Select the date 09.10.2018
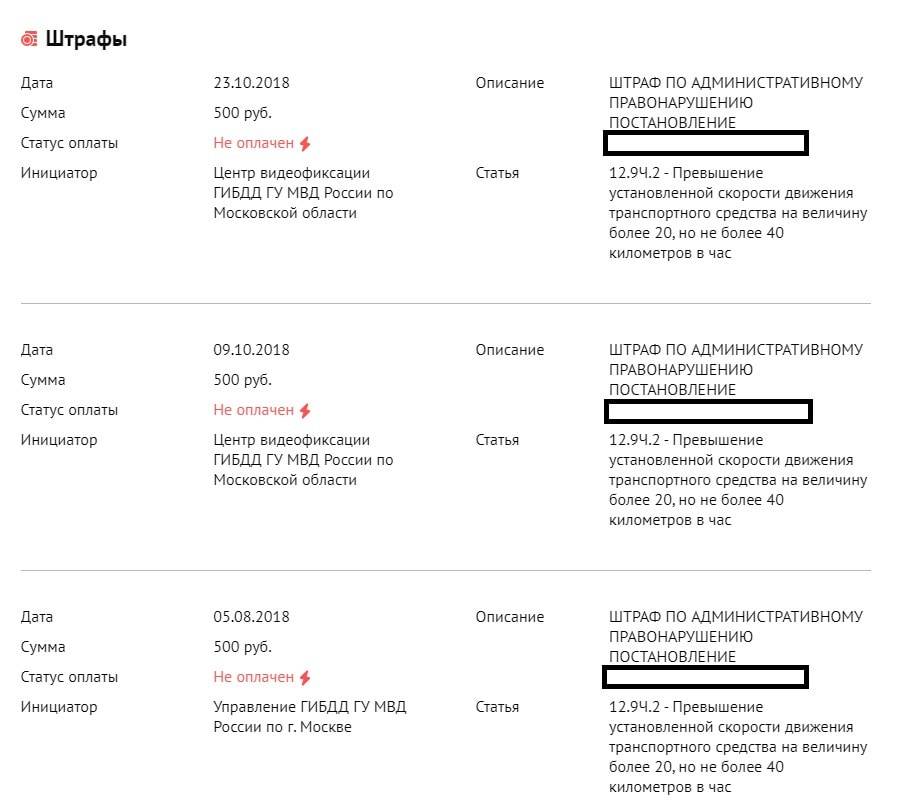Image resolution: width=897 pixels, height=806 pixels. tap(251, 350)
